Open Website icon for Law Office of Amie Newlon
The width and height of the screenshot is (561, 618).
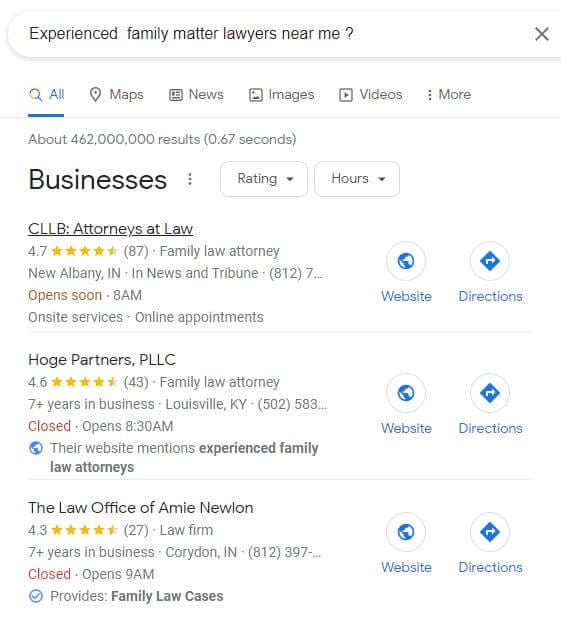(x=406, y=532)
